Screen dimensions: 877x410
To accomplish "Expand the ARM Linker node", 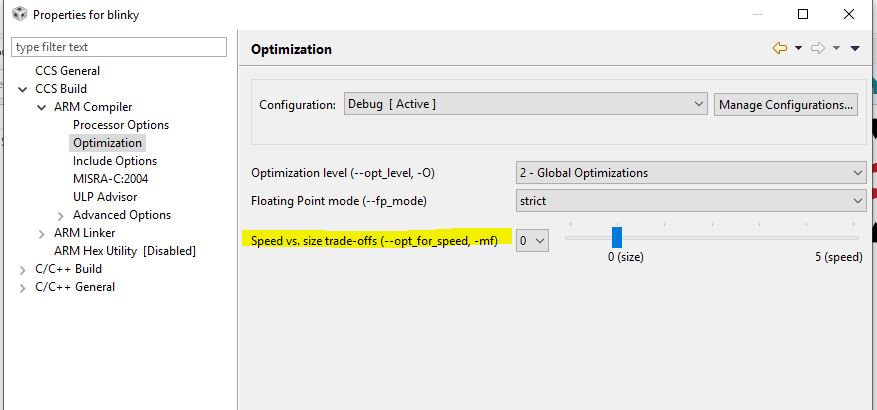I will tap(42, 233).
